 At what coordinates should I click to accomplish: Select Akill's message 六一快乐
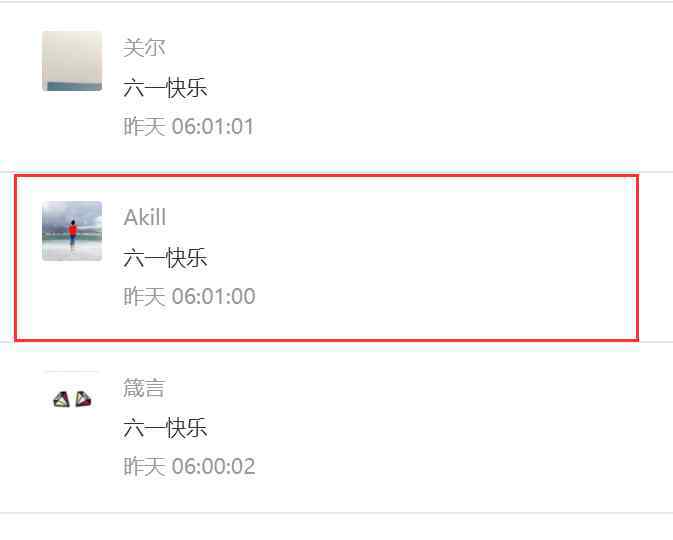(165, 258)
